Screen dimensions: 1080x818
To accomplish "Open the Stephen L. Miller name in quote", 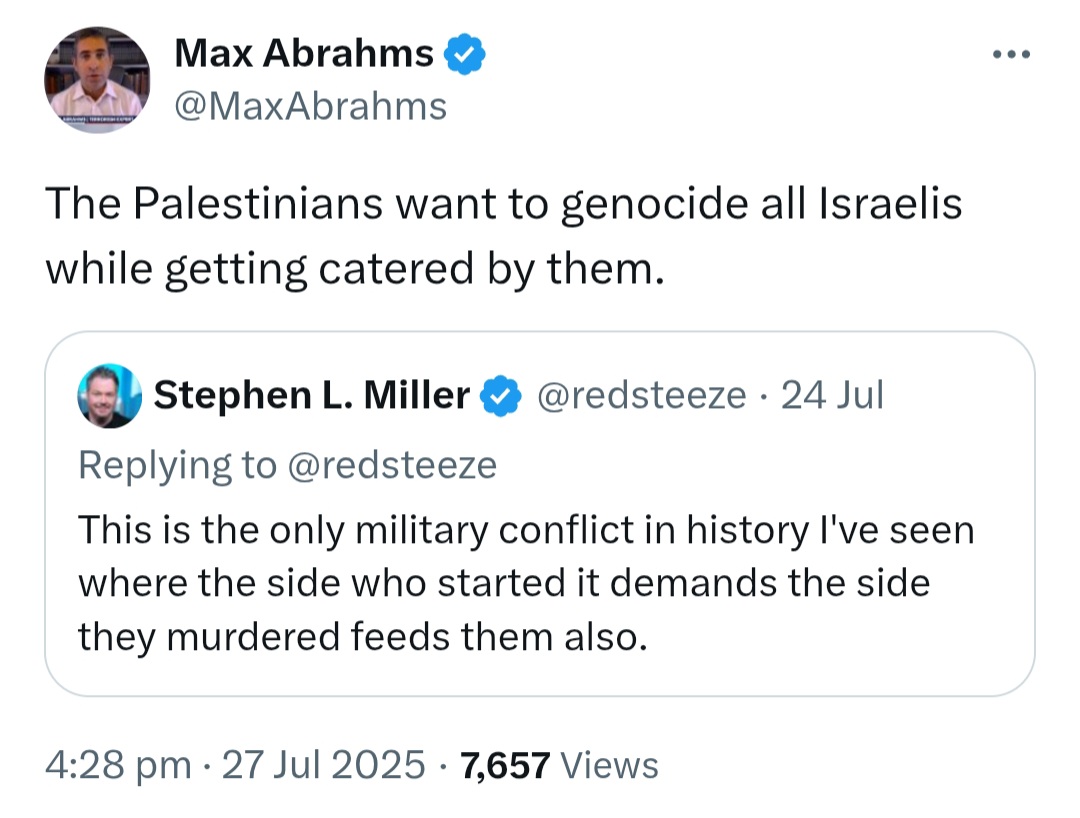I will (x=311, y=395).
